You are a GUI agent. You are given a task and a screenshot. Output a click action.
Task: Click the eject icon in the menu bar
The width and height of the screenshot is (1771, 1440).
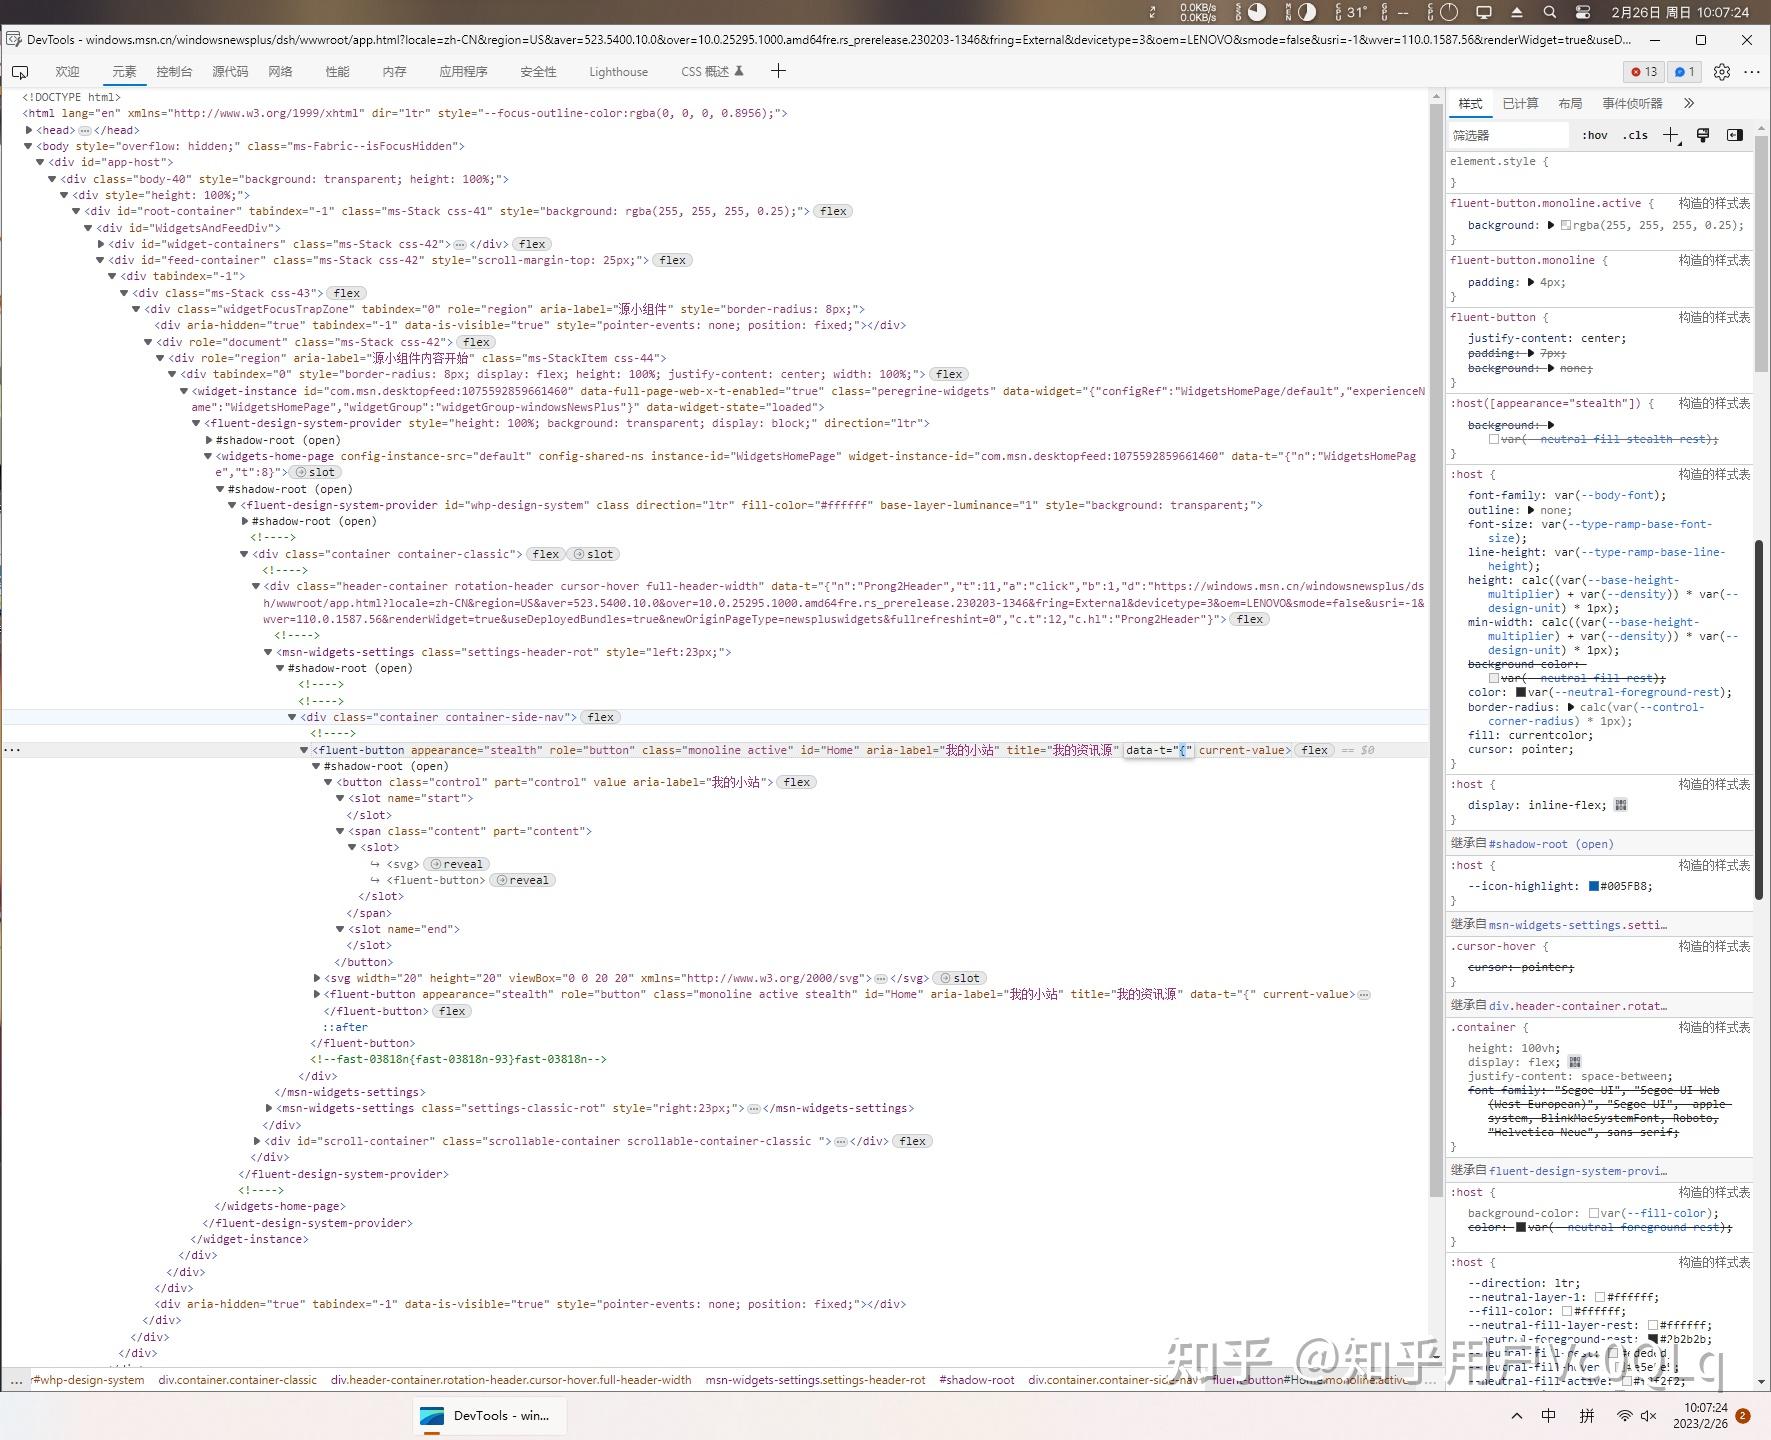coord(1517,12)
